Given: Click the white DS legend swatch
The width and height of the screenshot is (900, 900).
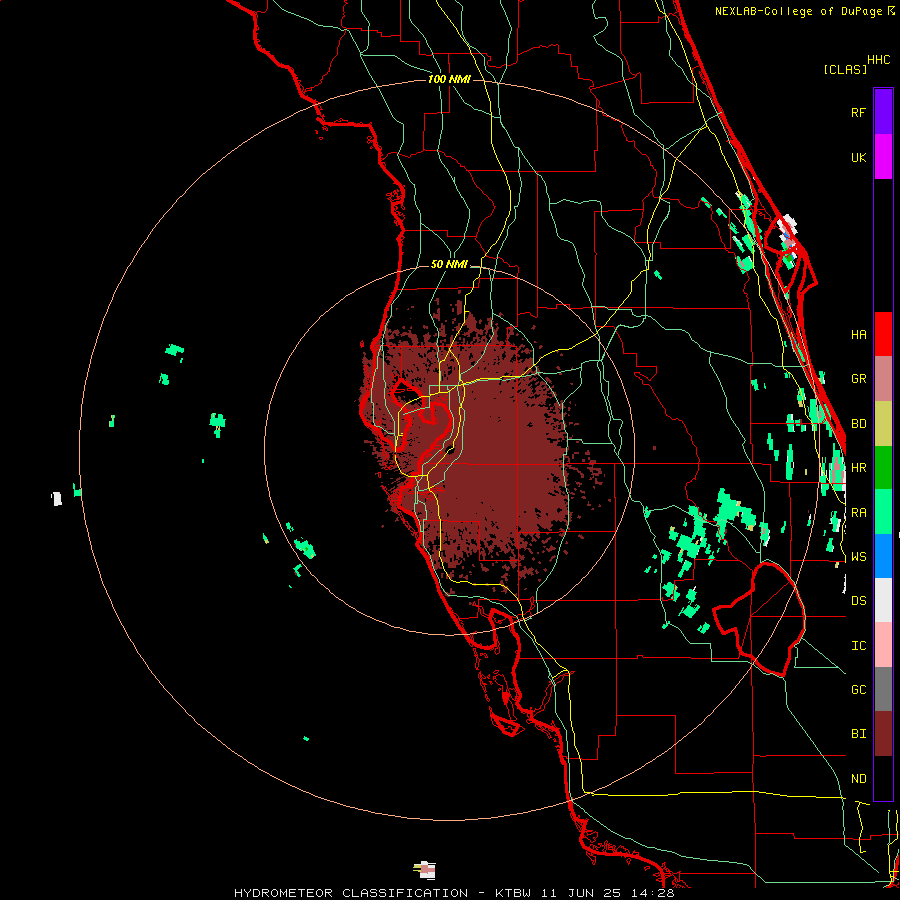Looking at the screenshot, I should pos(883,600).
